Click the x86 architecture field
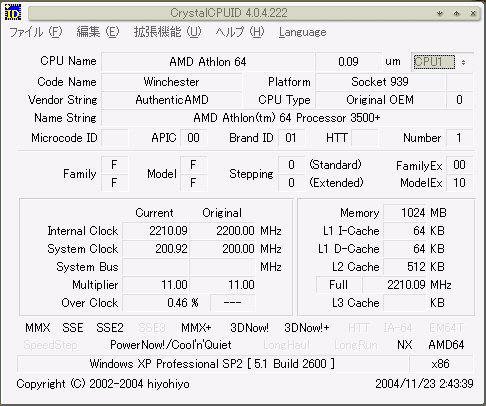 (x=441, y=364)
